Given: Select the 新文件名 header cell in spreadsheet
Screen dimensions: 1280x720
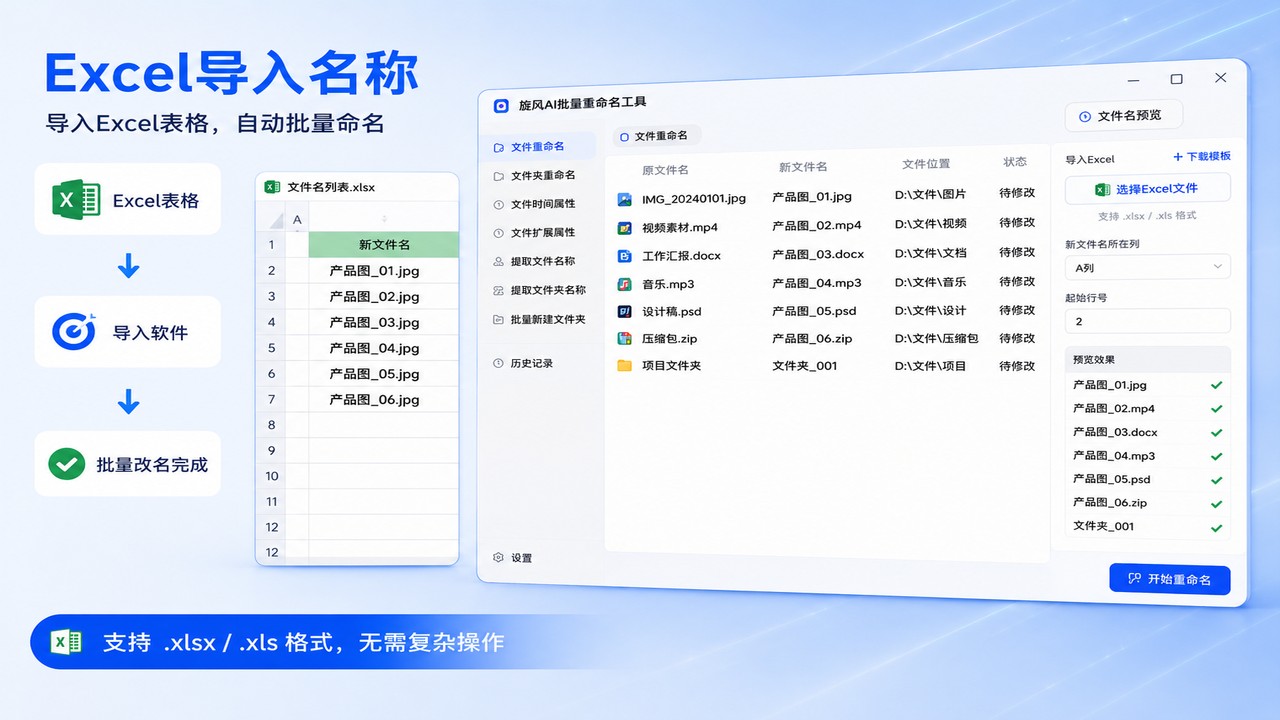Looking at the screenshot, I should click(383, 245).
